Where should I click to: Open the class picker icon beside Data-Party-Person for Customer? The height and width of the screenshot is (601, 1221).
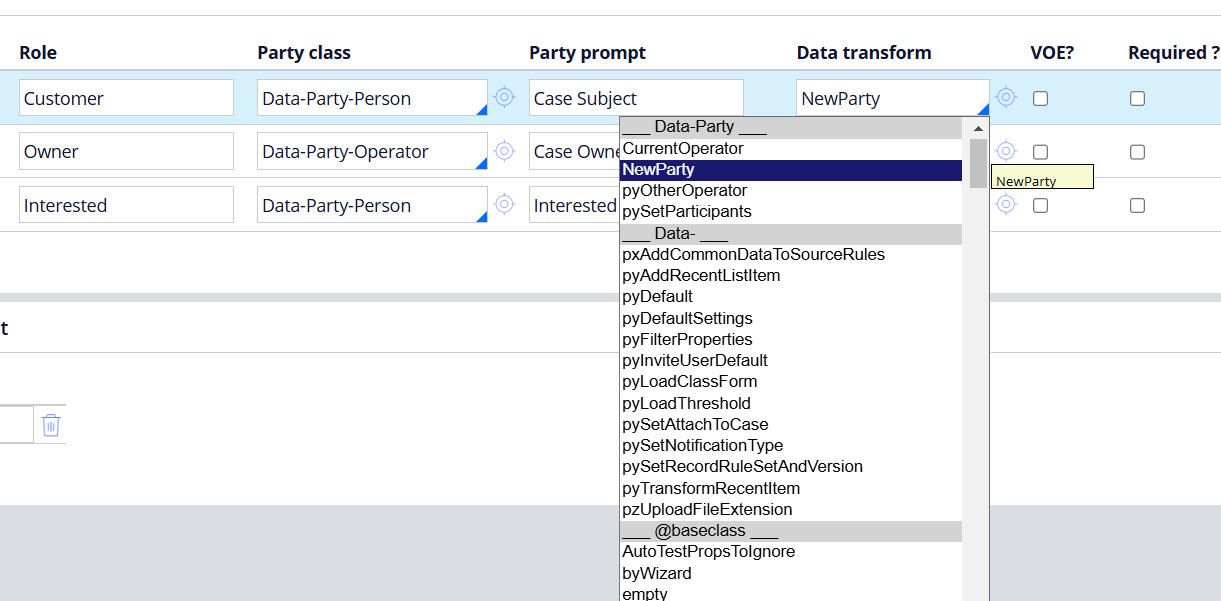[x=504, y=96]
